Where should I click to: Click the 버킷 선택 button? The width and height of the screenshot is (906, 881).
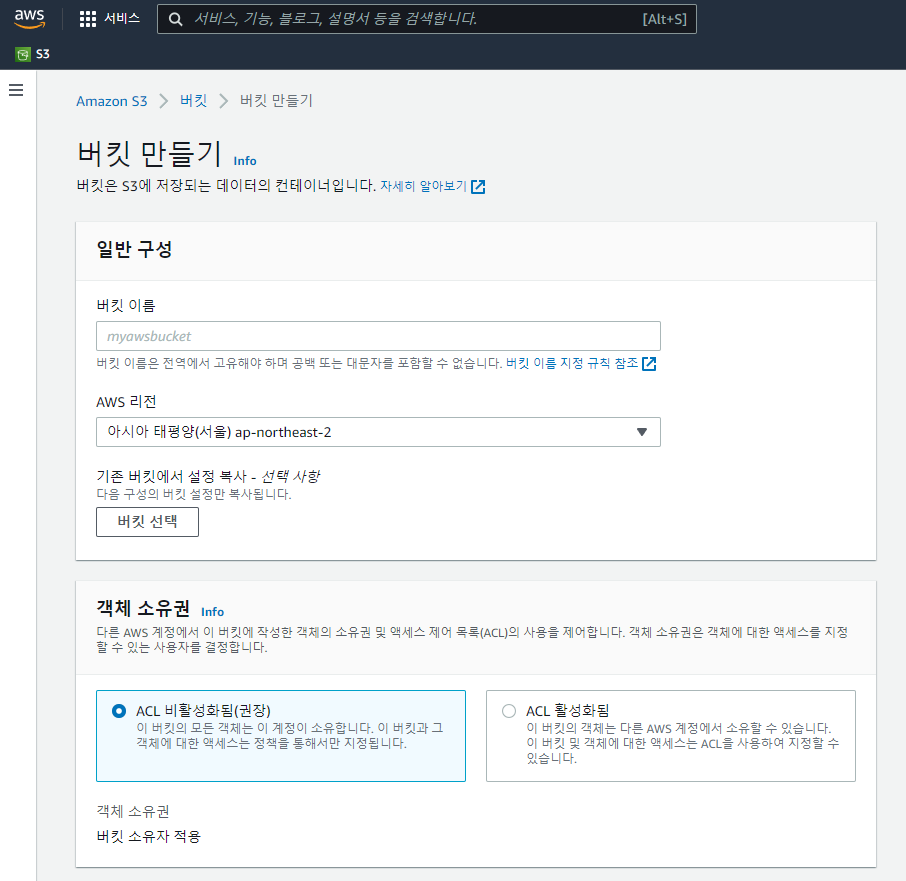coord(147,522)
